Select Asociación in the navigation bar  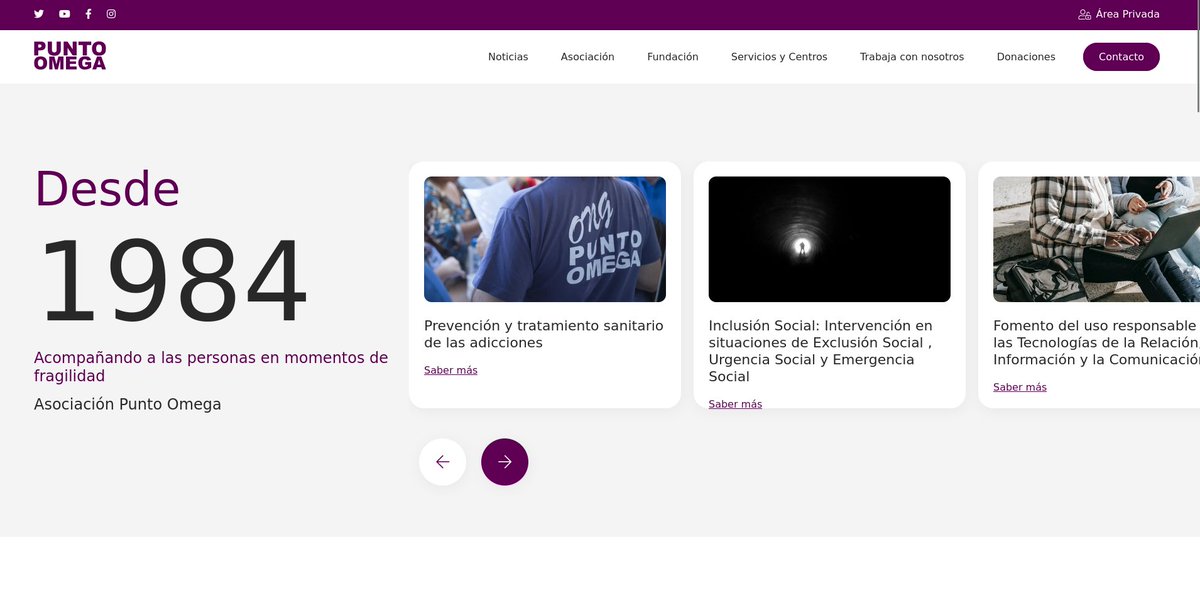(588, 57)
